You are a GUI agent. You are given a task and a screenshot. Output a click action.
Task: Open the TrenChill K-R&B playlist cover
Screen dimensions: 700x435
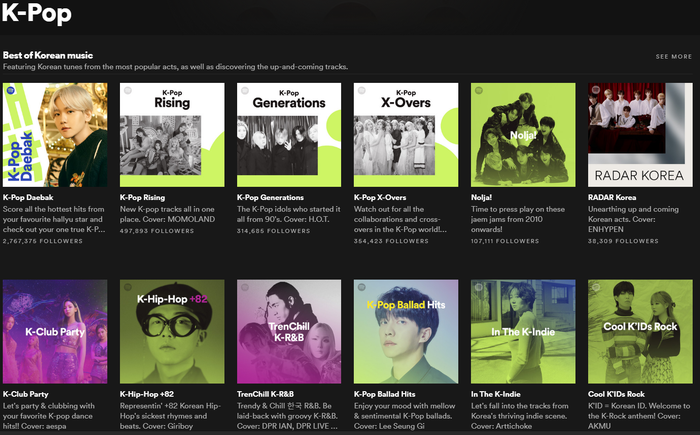coord(289,331)
